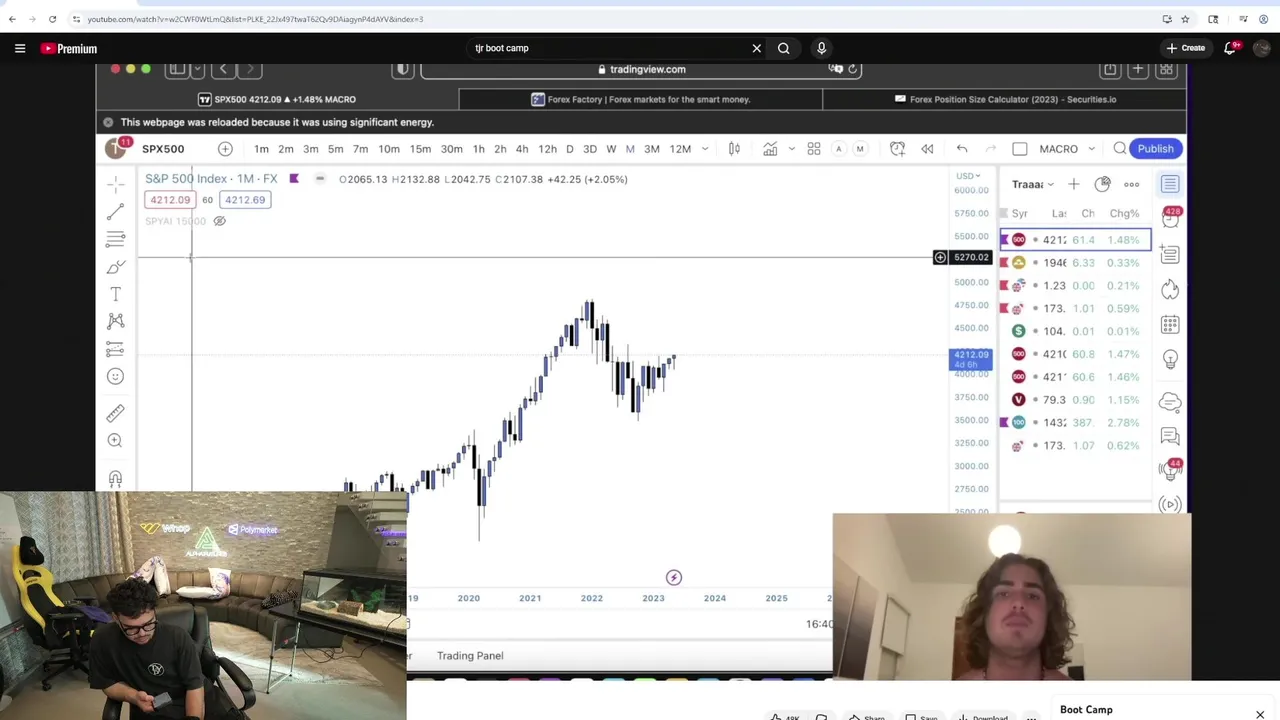Open the Traaa watchlist name dropdown
This screenshot has height=720, width=1280.
click(1033, 184)
